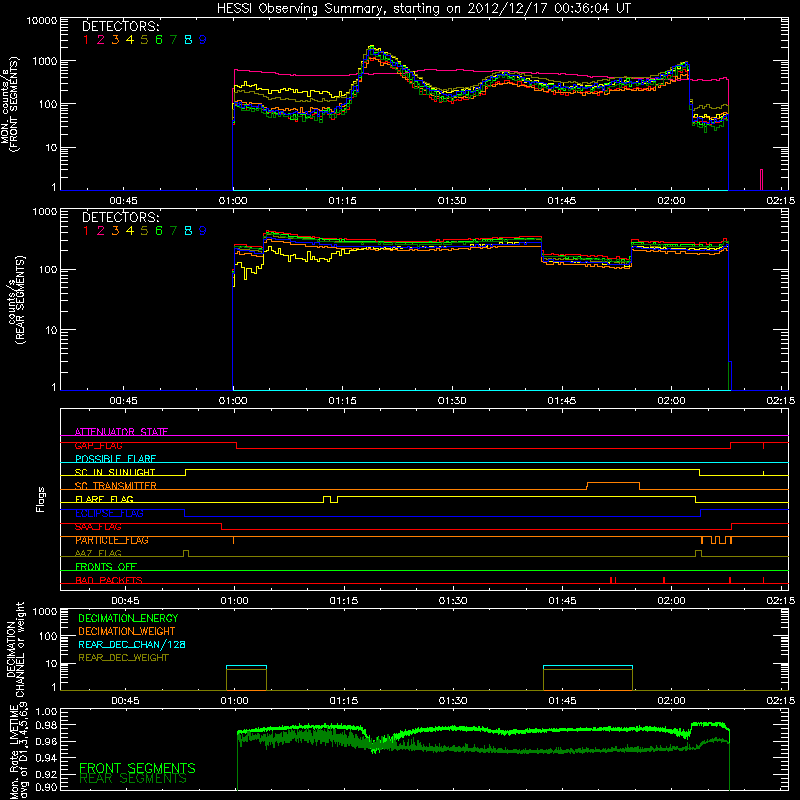Click the FLARE_FLAG label

click(x=104, y=499)
